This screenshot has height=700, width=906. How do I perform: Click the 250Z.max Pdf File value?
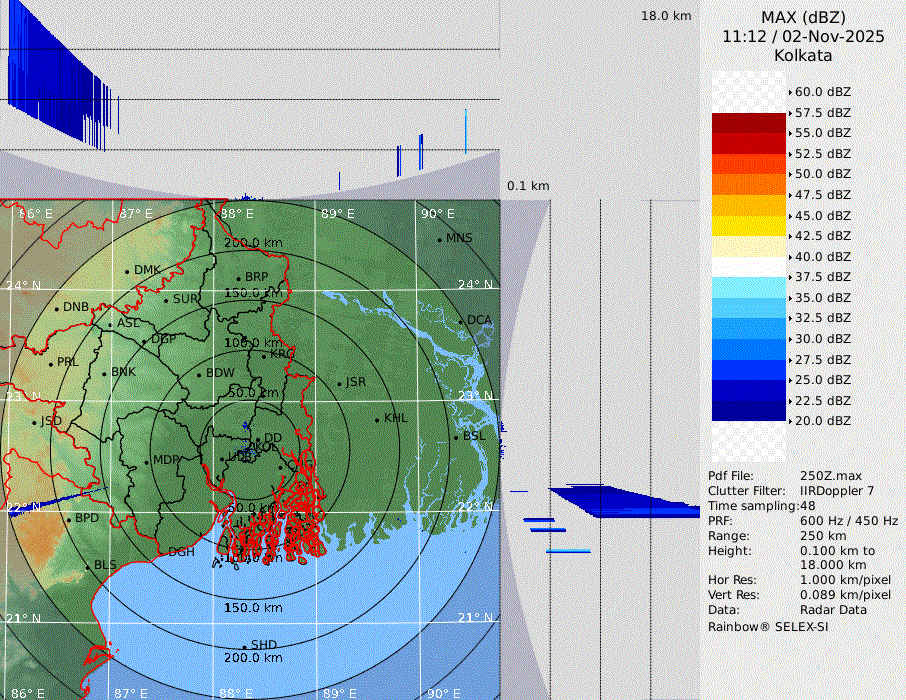click(x=832, y=476)
